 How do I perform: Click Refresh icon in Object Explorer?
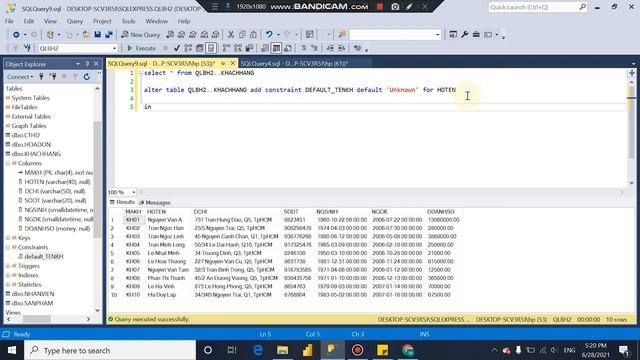87,76
